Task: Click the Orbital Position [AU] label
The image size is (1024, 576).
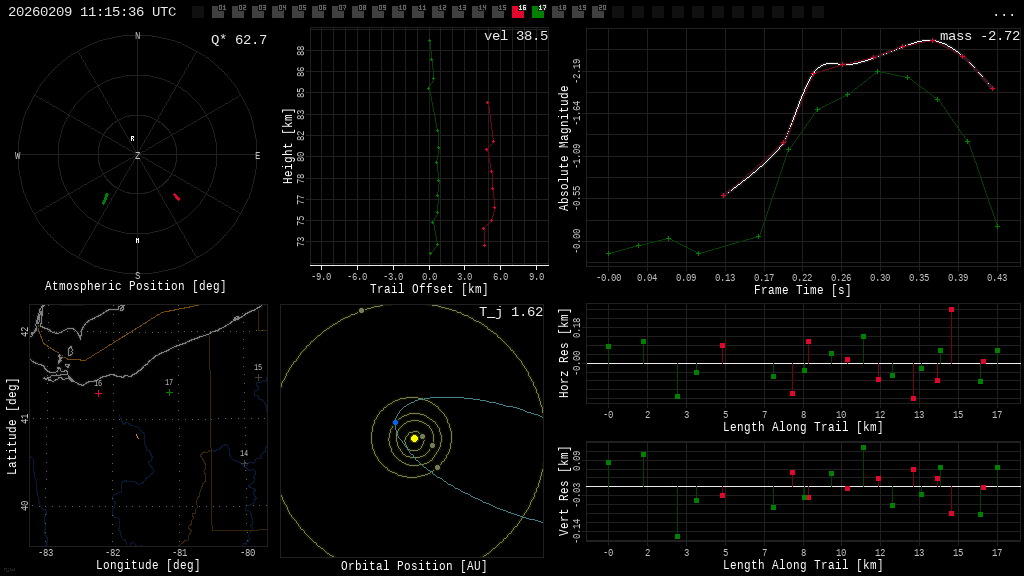Action: pos(414,566)
